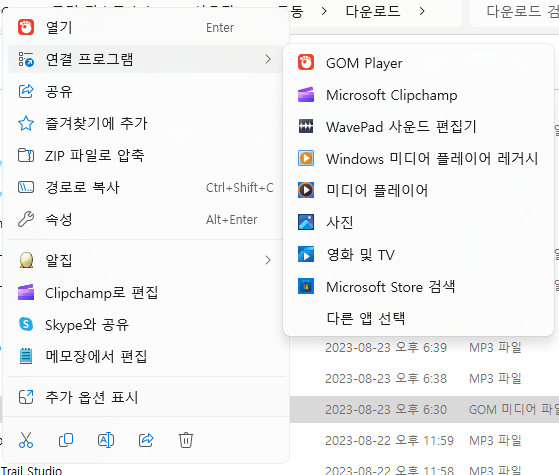Open with GOM Player label
Image resolution: width=559 pixels, height=475 pixels.
364,63
